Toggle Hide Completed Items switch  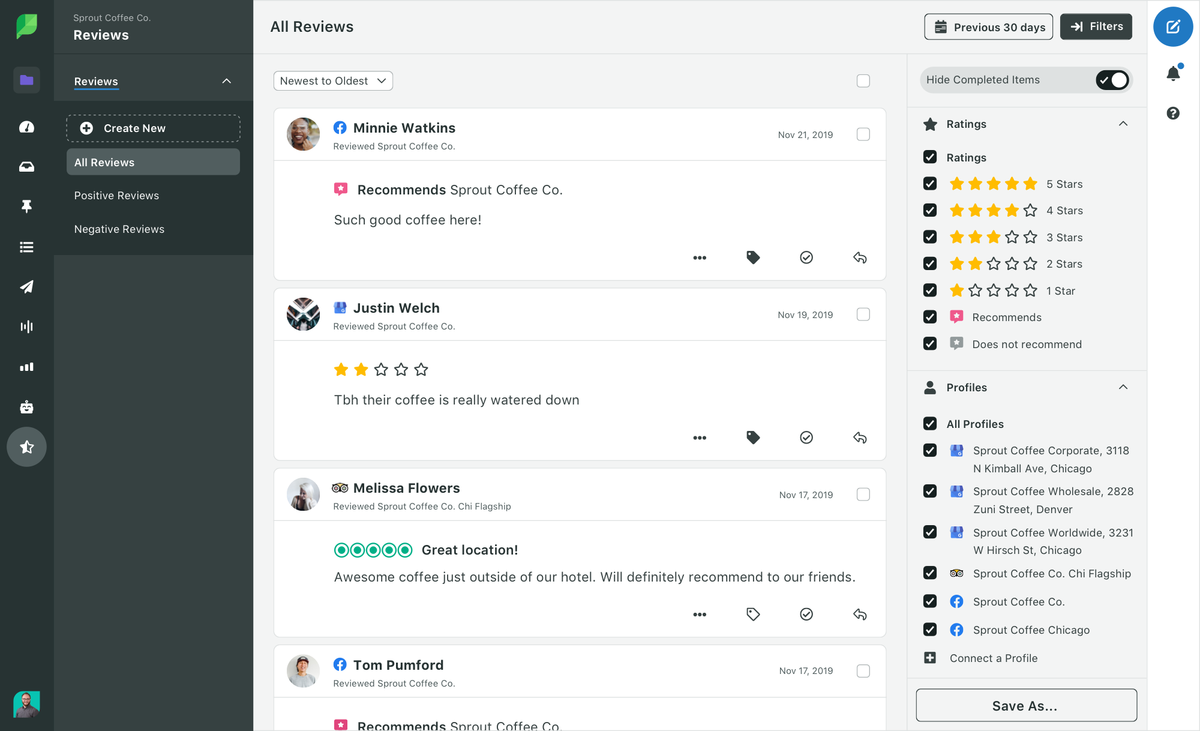pos(1112,80)
